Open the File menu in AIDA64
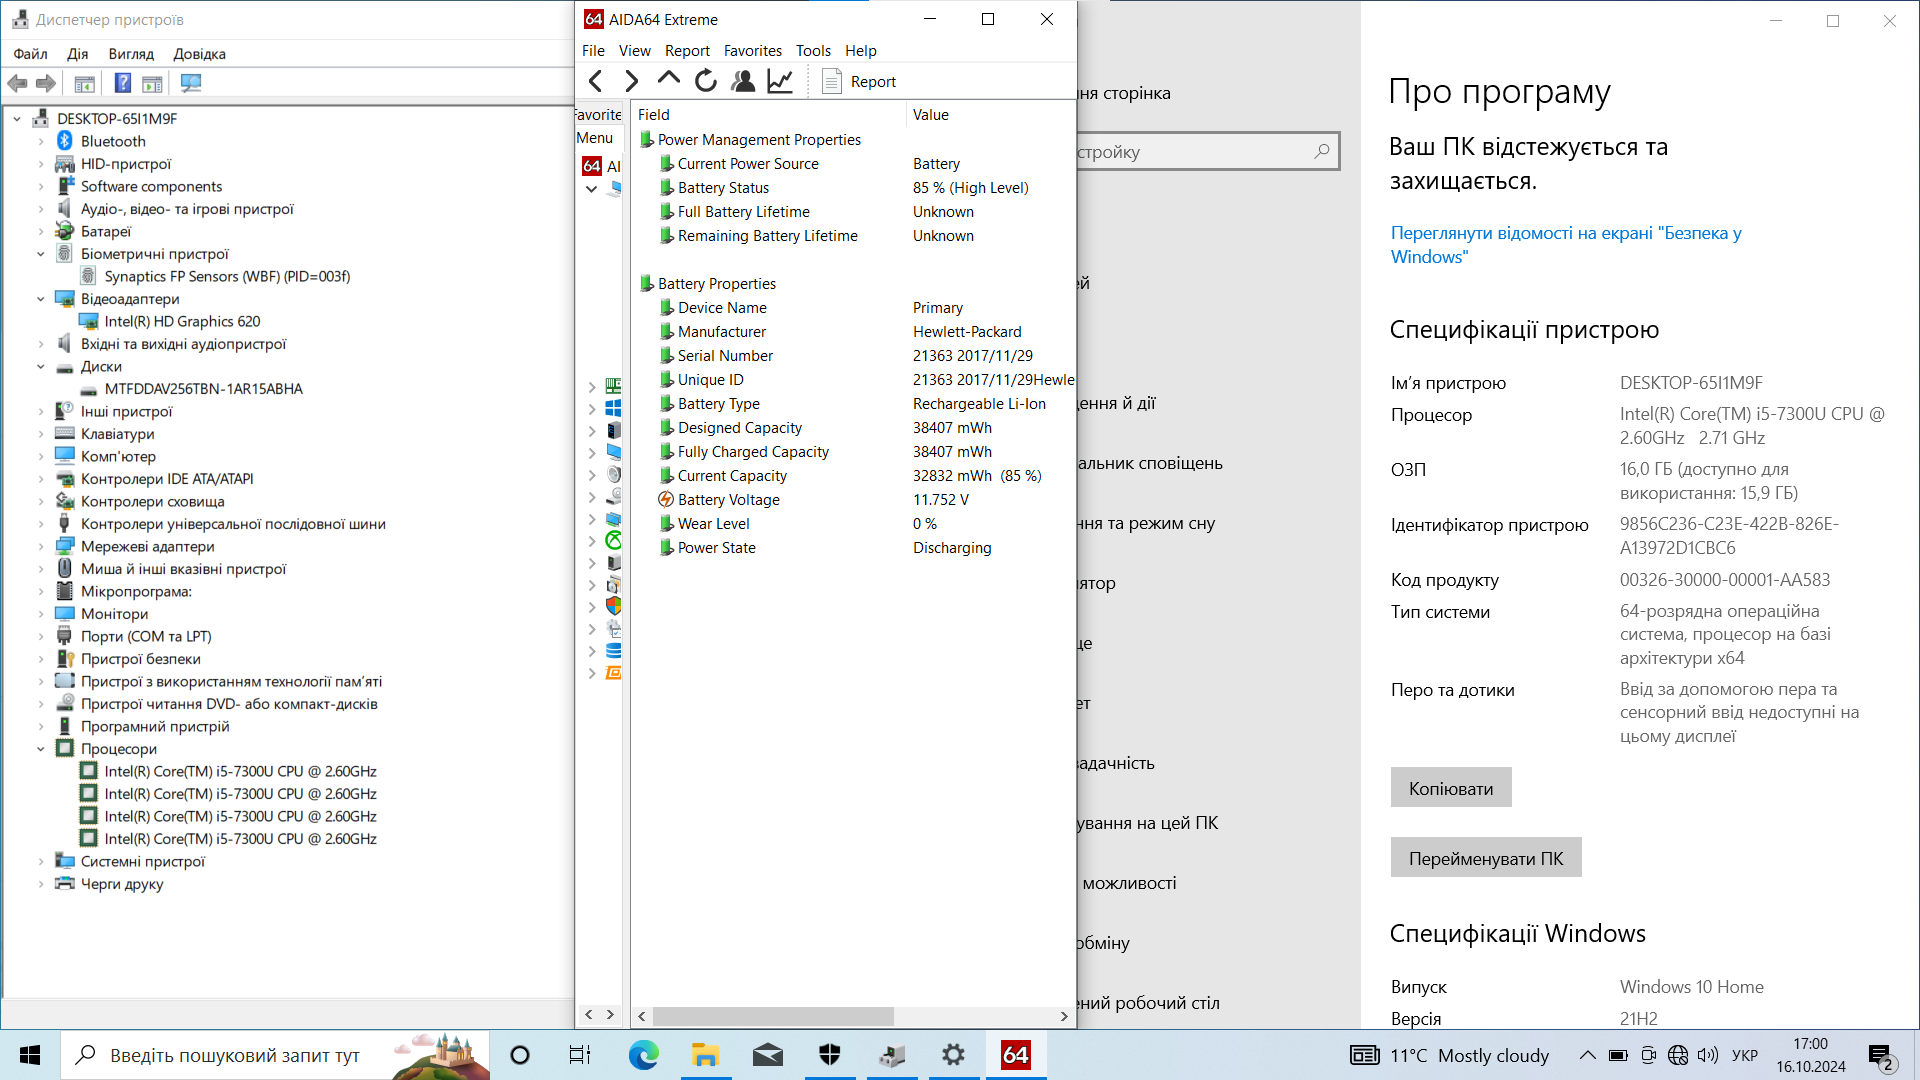 pos(593,50)
